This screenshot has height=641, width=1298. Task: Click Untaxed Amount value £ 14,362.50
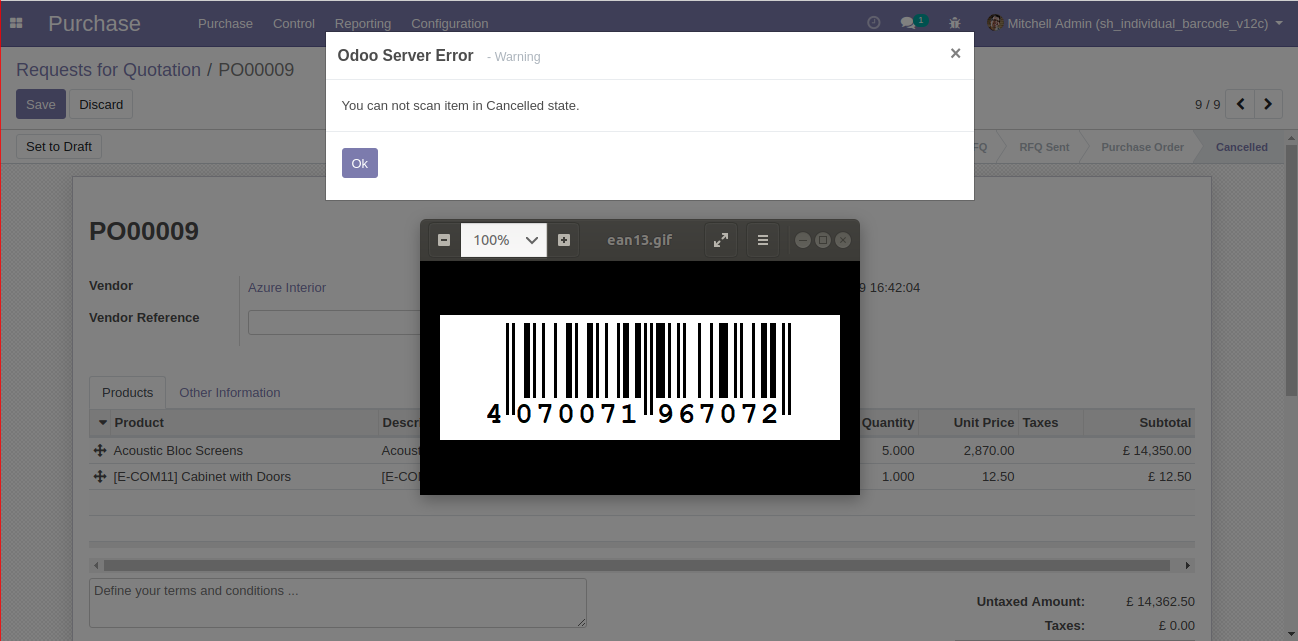1160,602
